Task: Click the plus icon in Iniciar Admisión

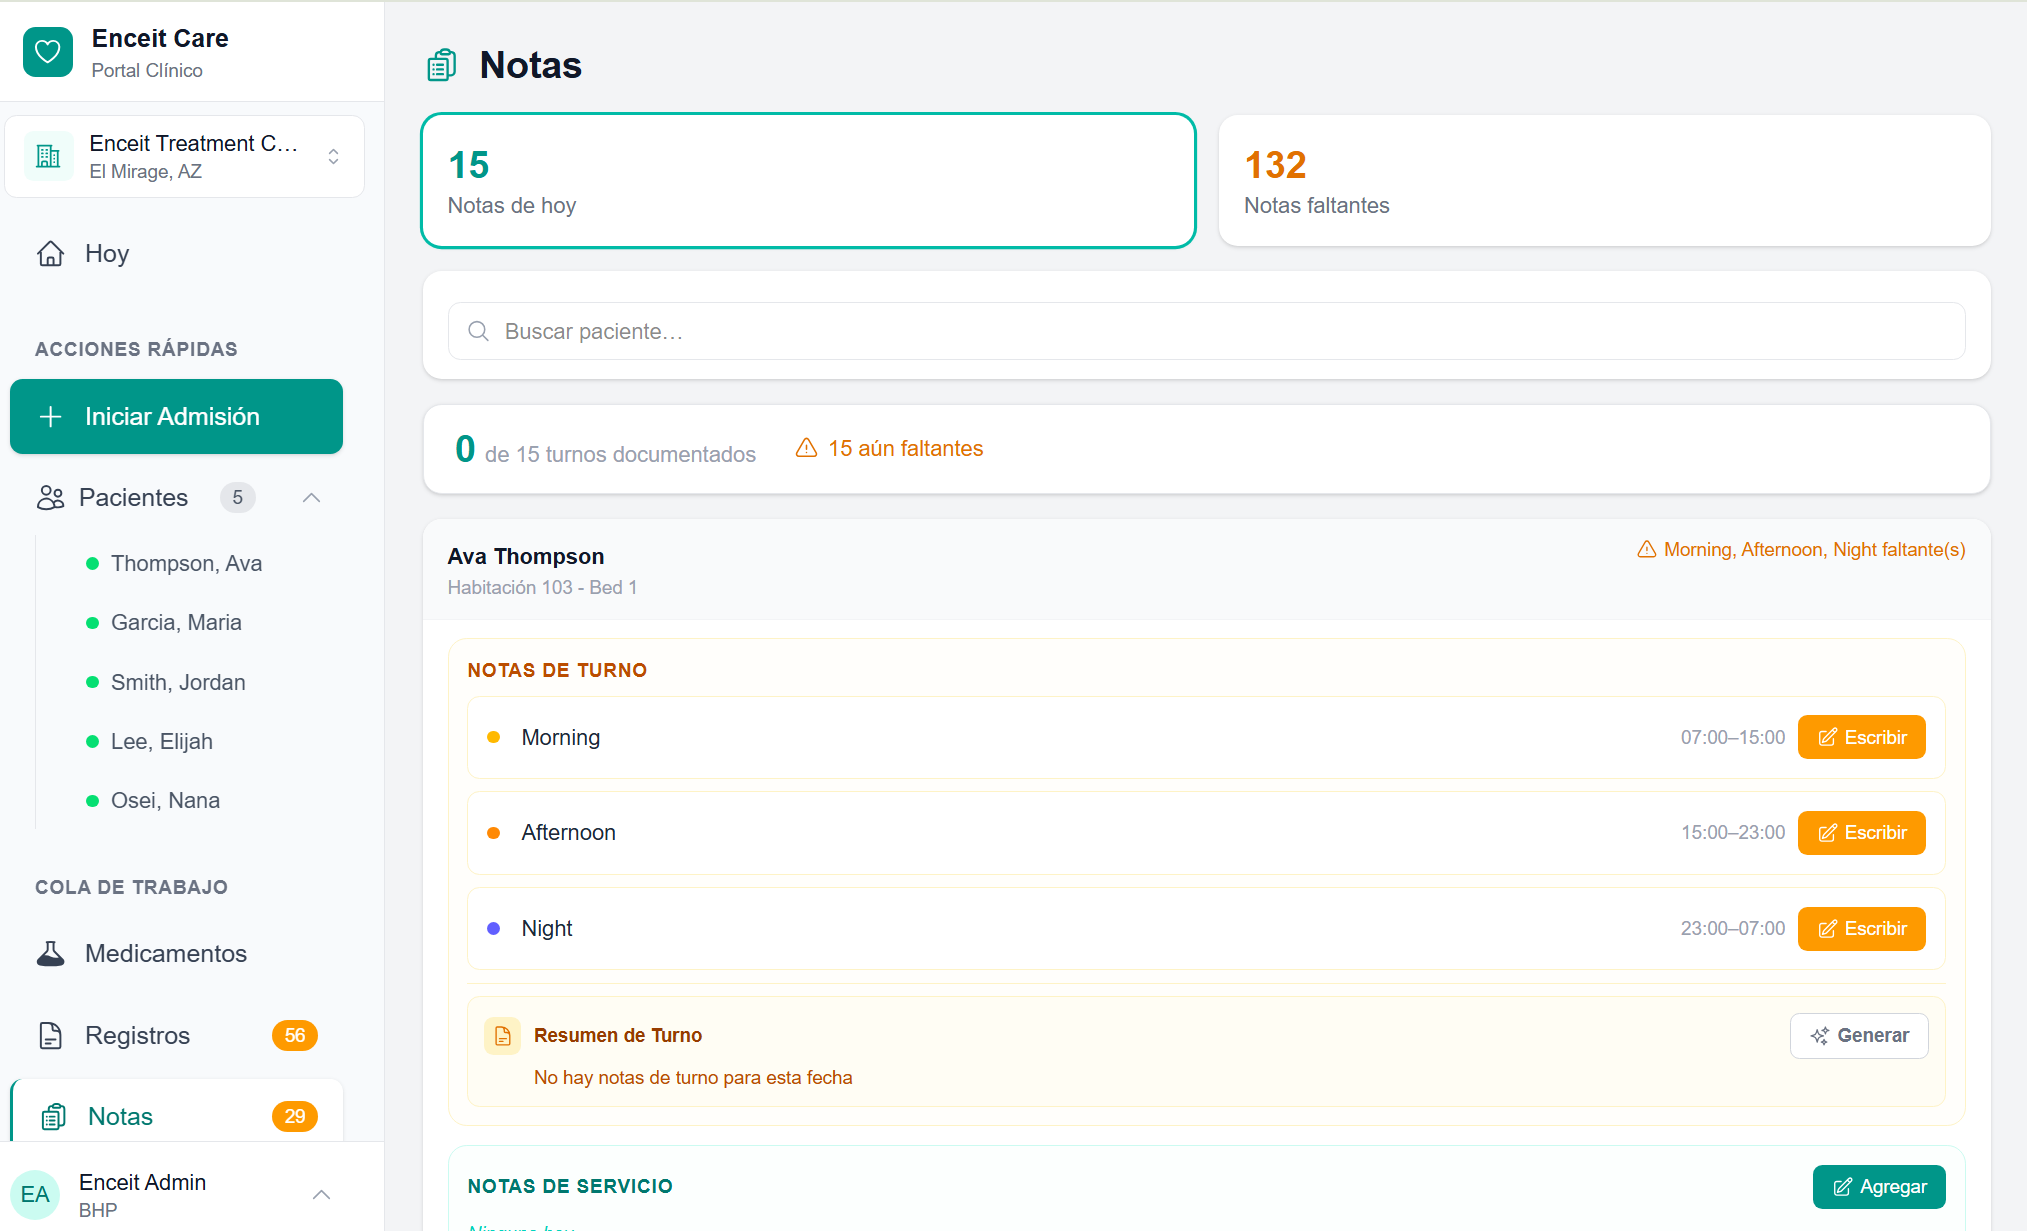Action: point(51,417)
